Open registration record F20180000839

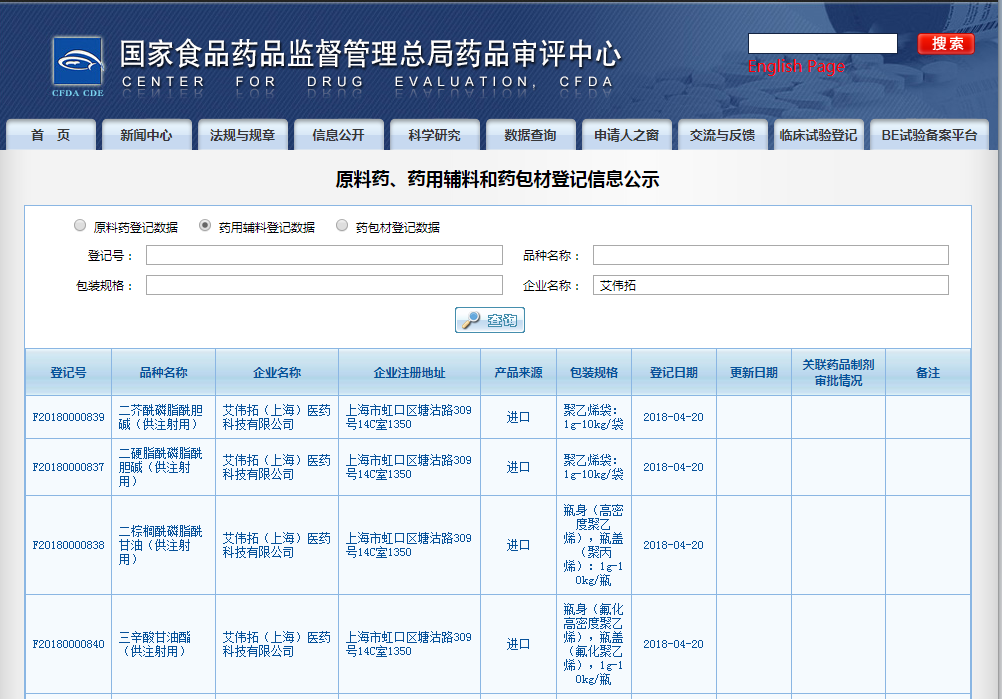tap(66, 417)
